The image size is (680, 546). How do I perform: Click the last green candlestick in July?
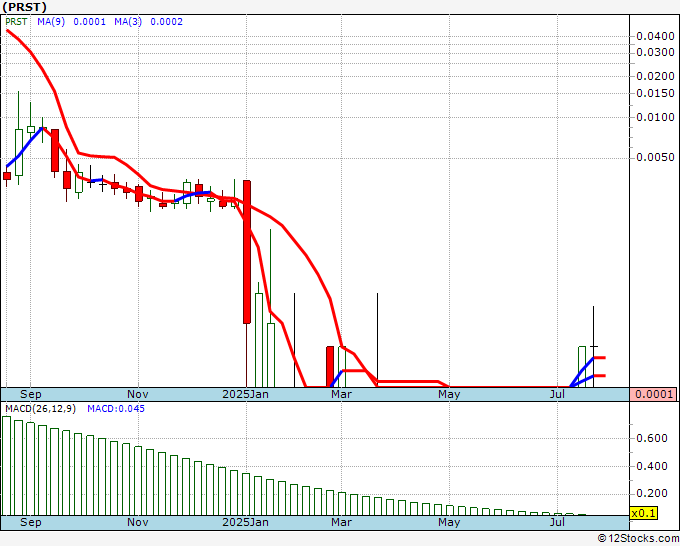point(582,366)
